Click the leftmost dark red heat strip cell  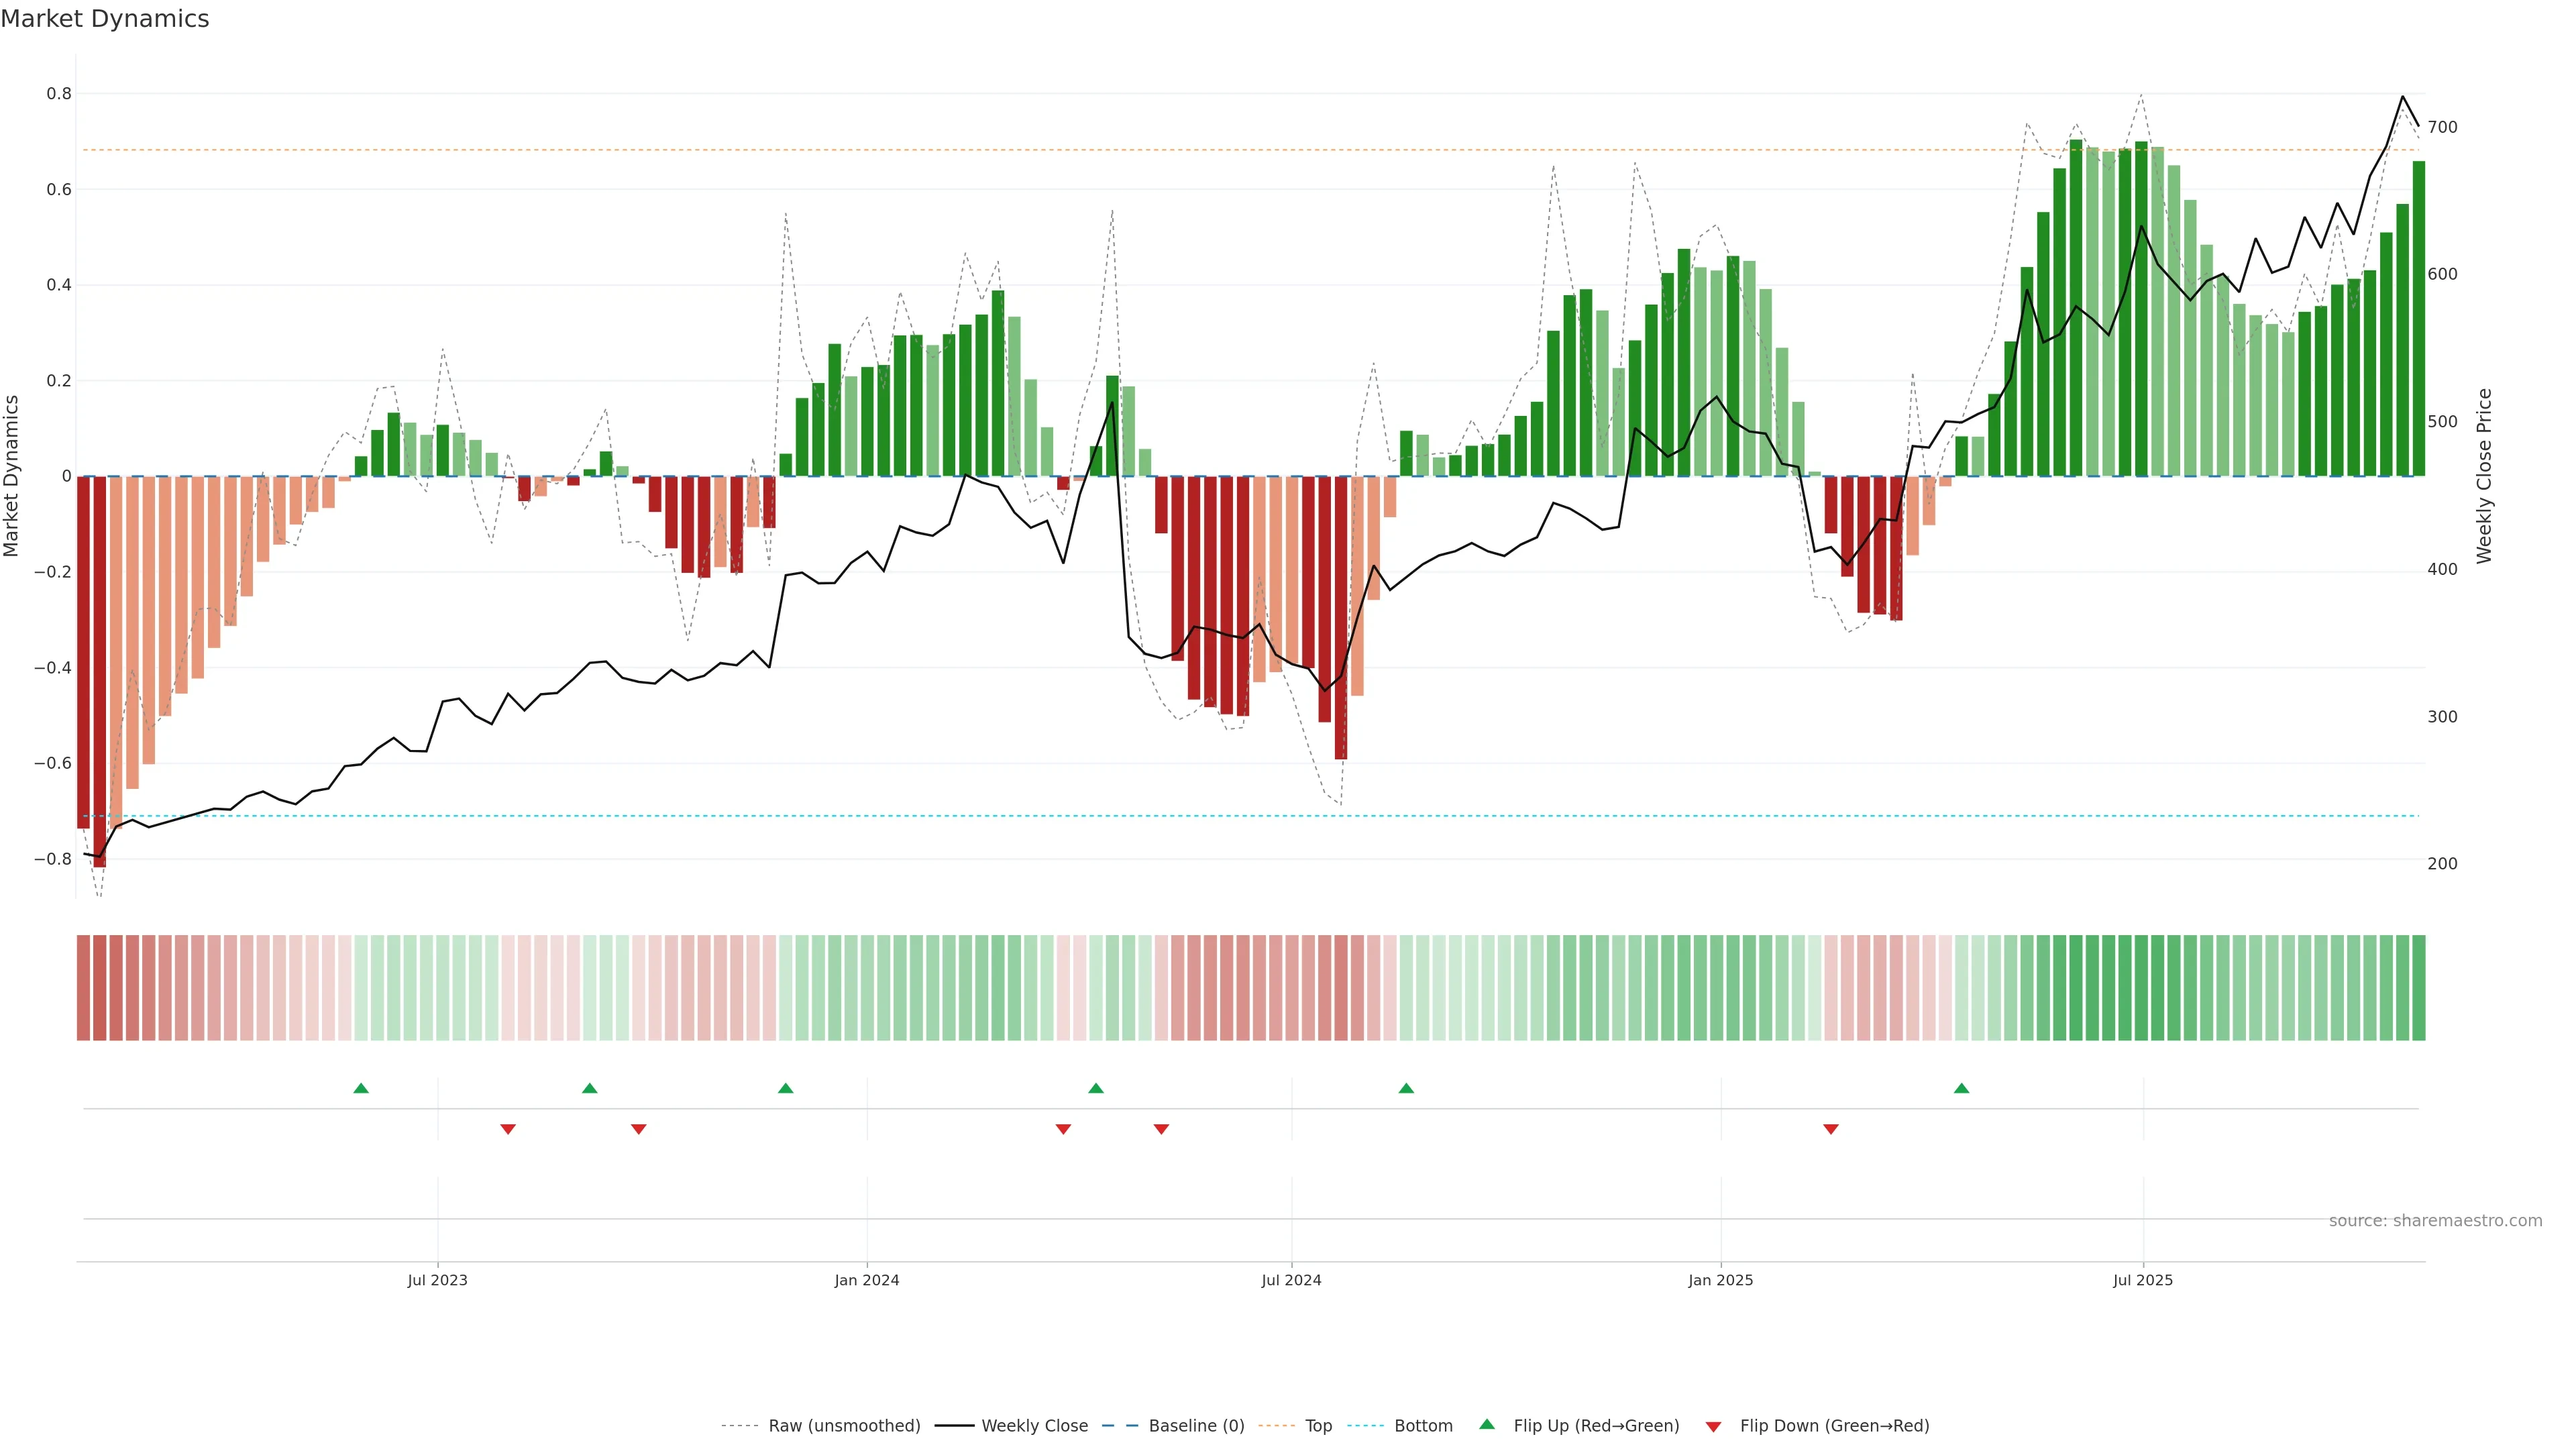[83, 988]
